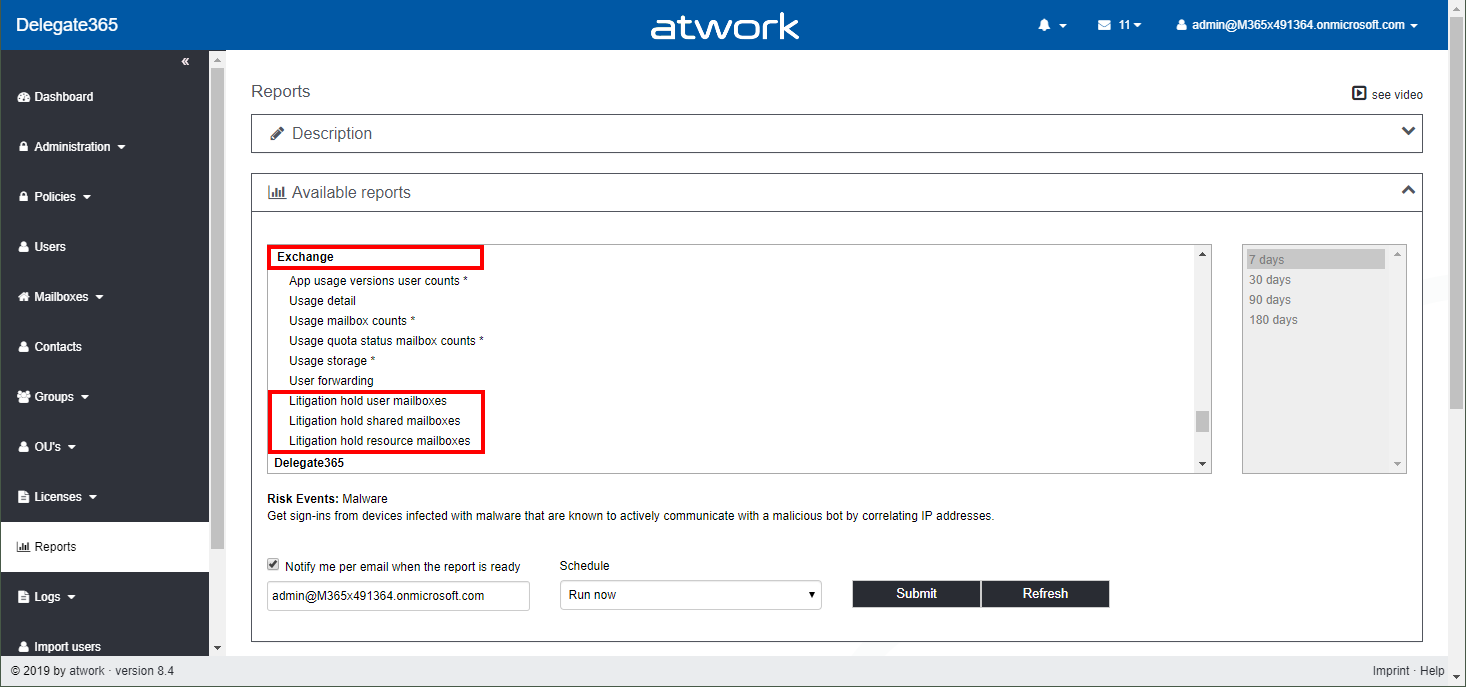The height and width of the screenshot is (687, 1466).
Task: Click the notification email address field
Action: click(398, 596)
